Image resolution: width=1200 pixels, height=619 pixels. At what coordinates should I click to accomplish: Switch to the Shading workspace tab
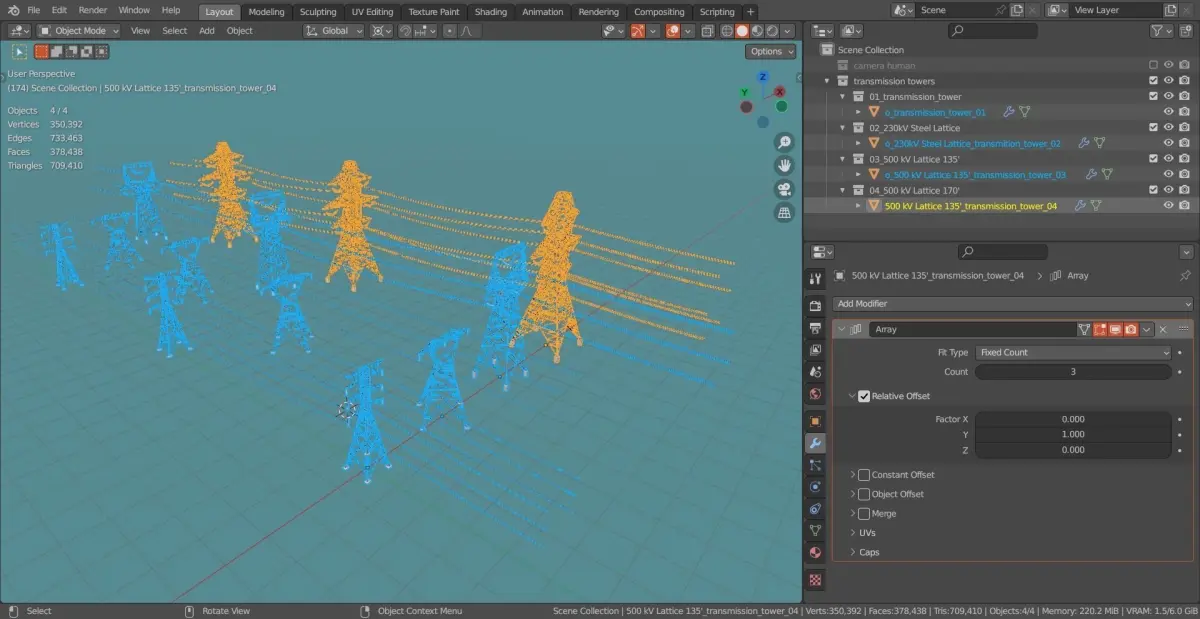coord(490,12)
